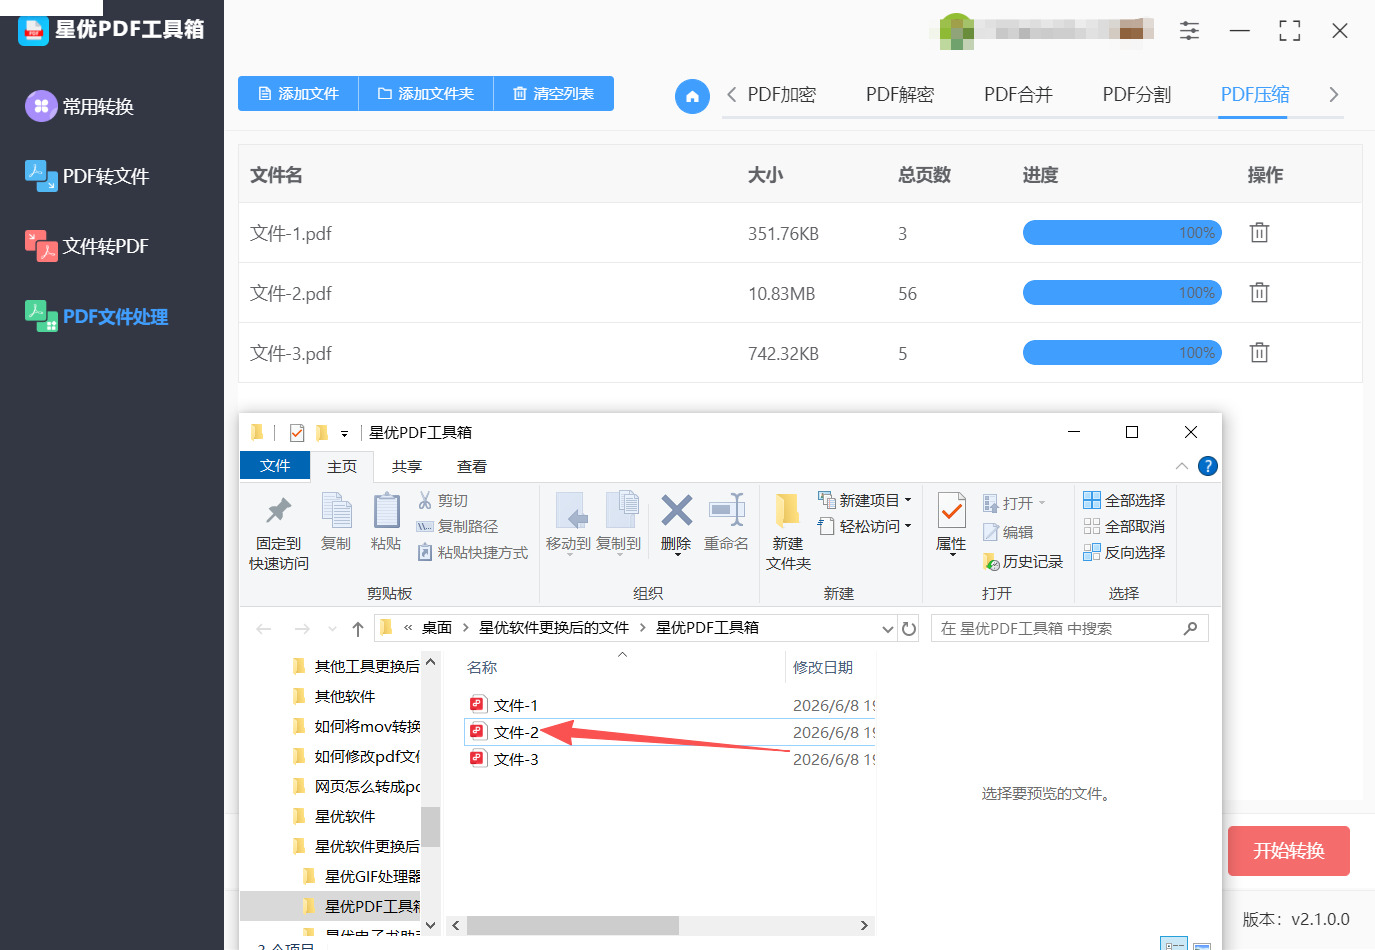Click 编辑 in the Explorer ribbon
This screenshot has height=950, width=1375.
(x=1008, y=532)
